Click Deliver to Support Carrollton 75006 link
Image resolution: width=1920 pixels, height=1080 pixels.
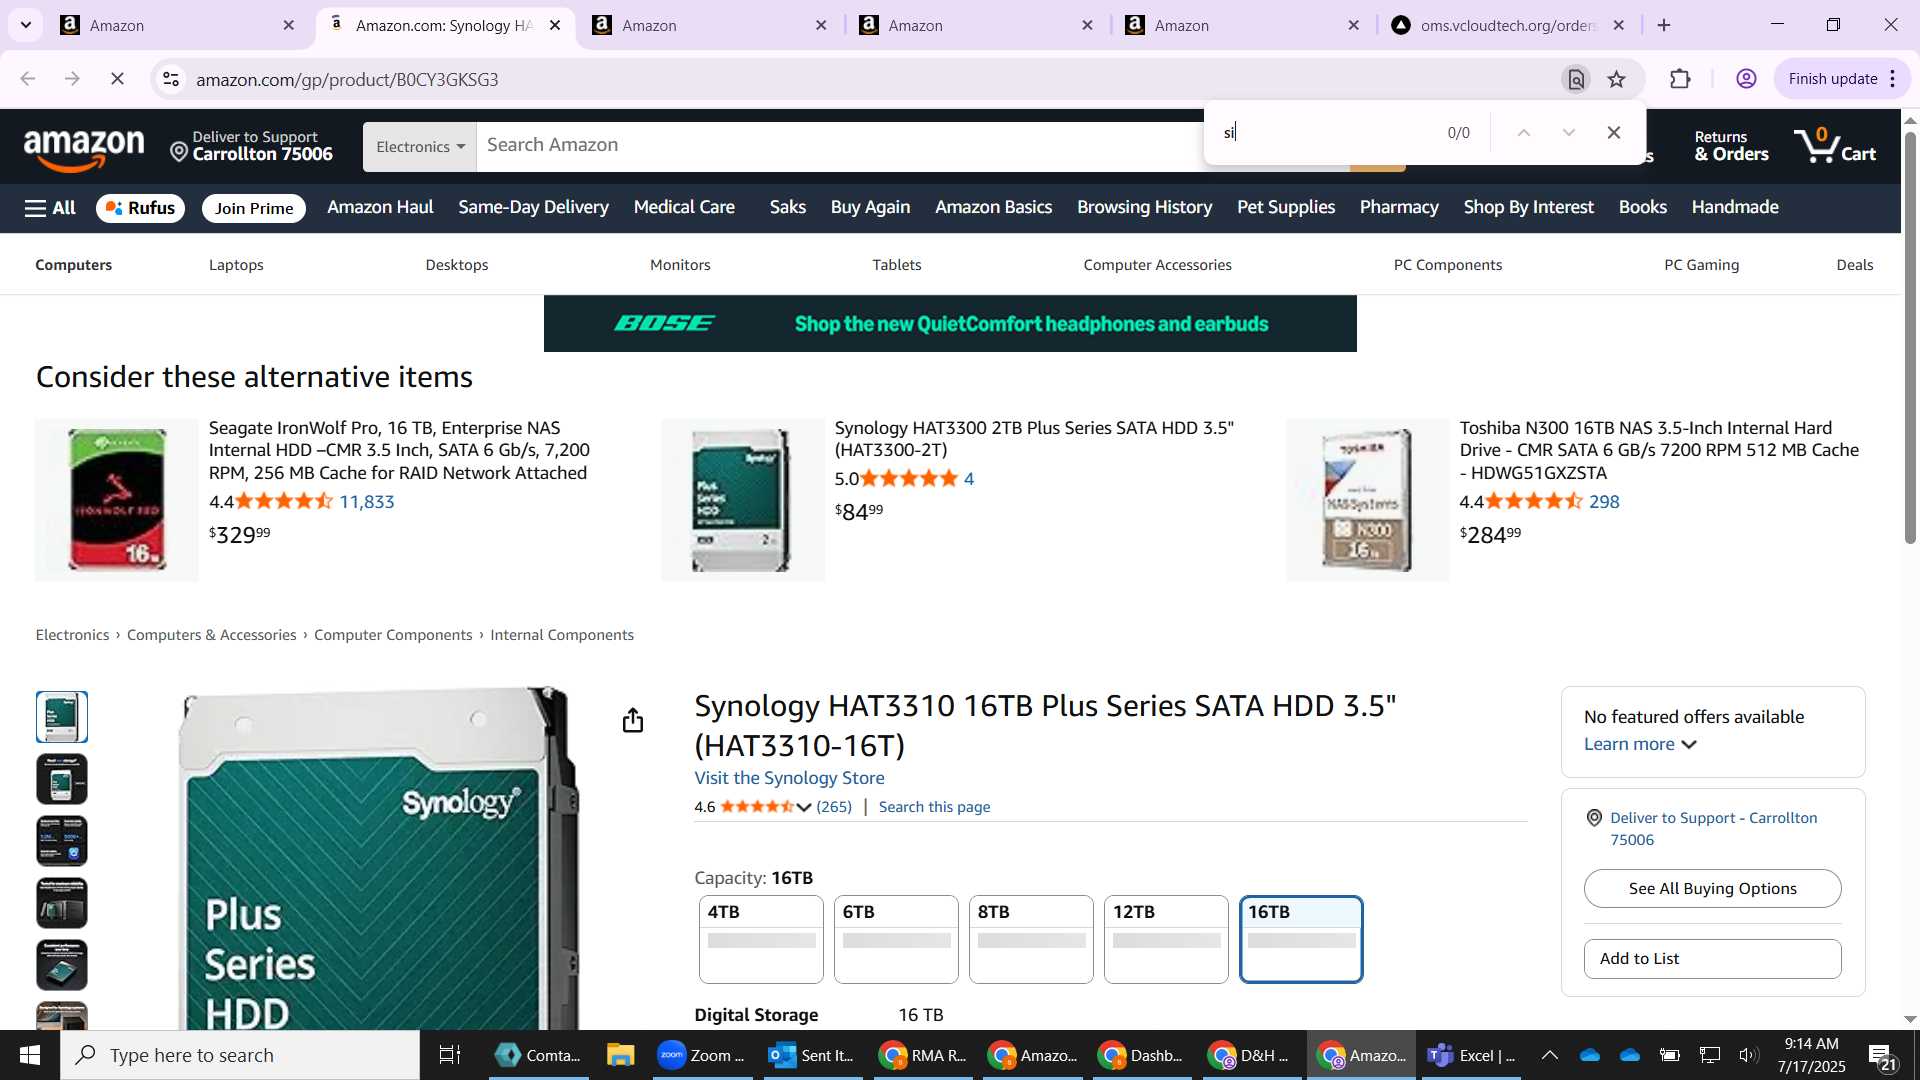click(x=1713, y=829)
